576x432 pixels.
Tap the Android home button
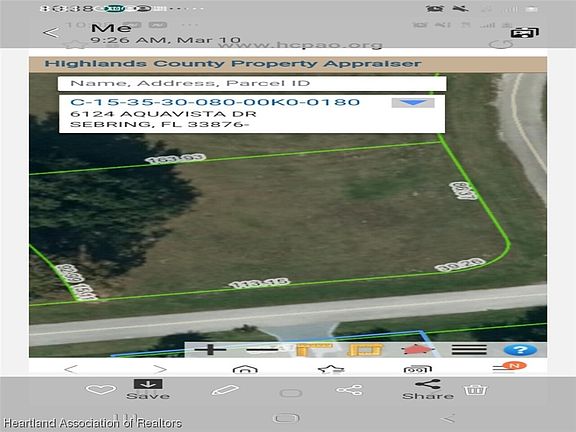click(287, 418)
